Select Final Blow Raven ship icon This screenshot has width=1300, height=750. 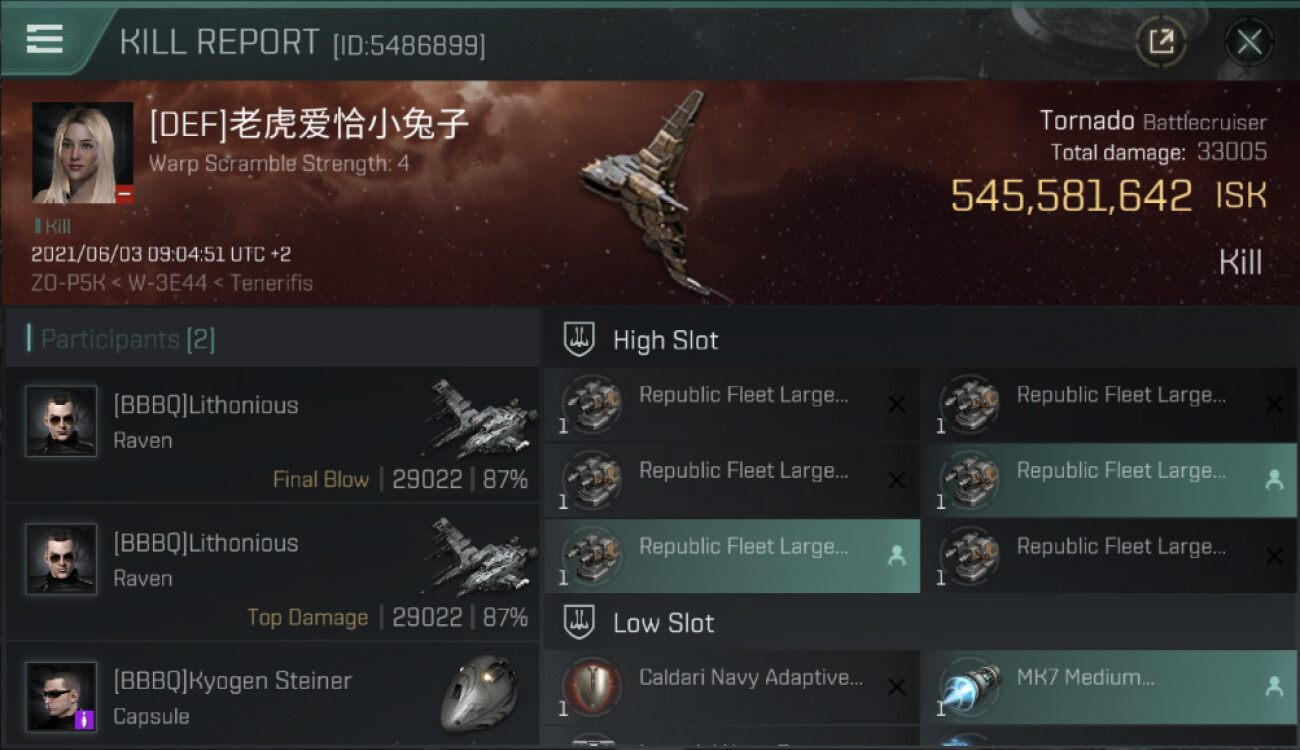point(482,418)
